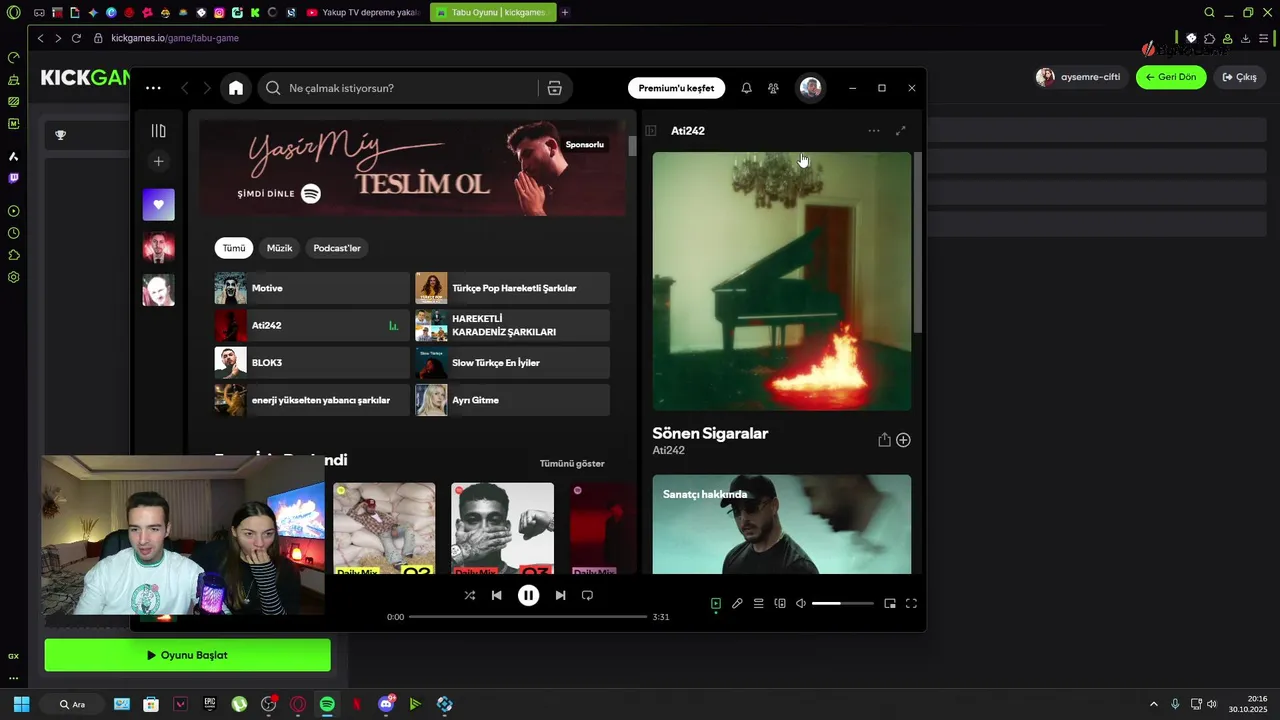Open the 'Ayrı Gitme' tile

512,400
